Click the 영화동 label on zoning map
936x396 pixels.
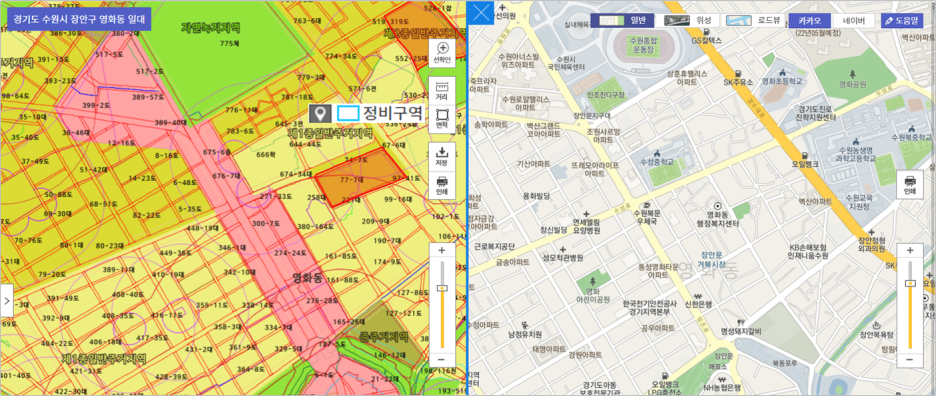pyautogui.click(x=308, y=277)
